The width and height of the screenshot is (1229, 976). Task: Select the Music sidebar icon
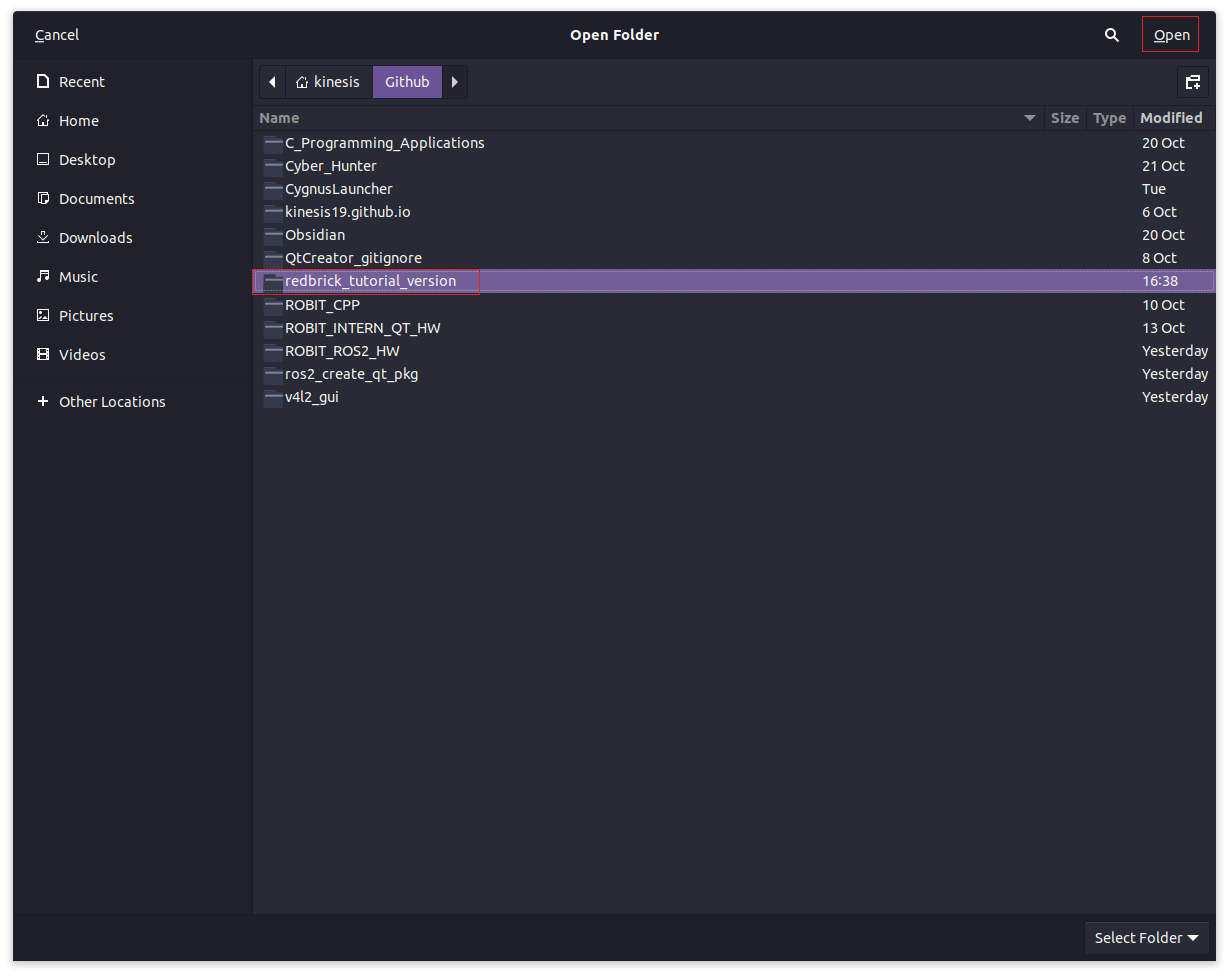[x=43, y=277]
